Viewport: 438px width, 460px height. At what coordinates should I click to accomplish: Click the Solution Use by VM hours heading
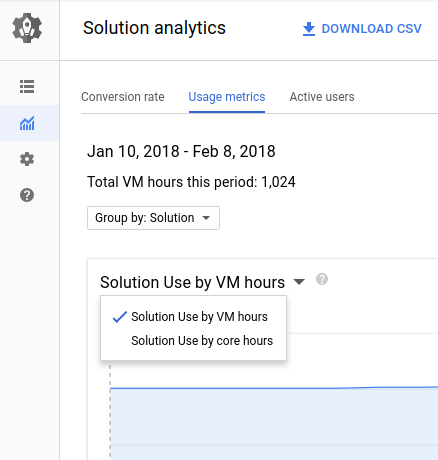point(192,282)
